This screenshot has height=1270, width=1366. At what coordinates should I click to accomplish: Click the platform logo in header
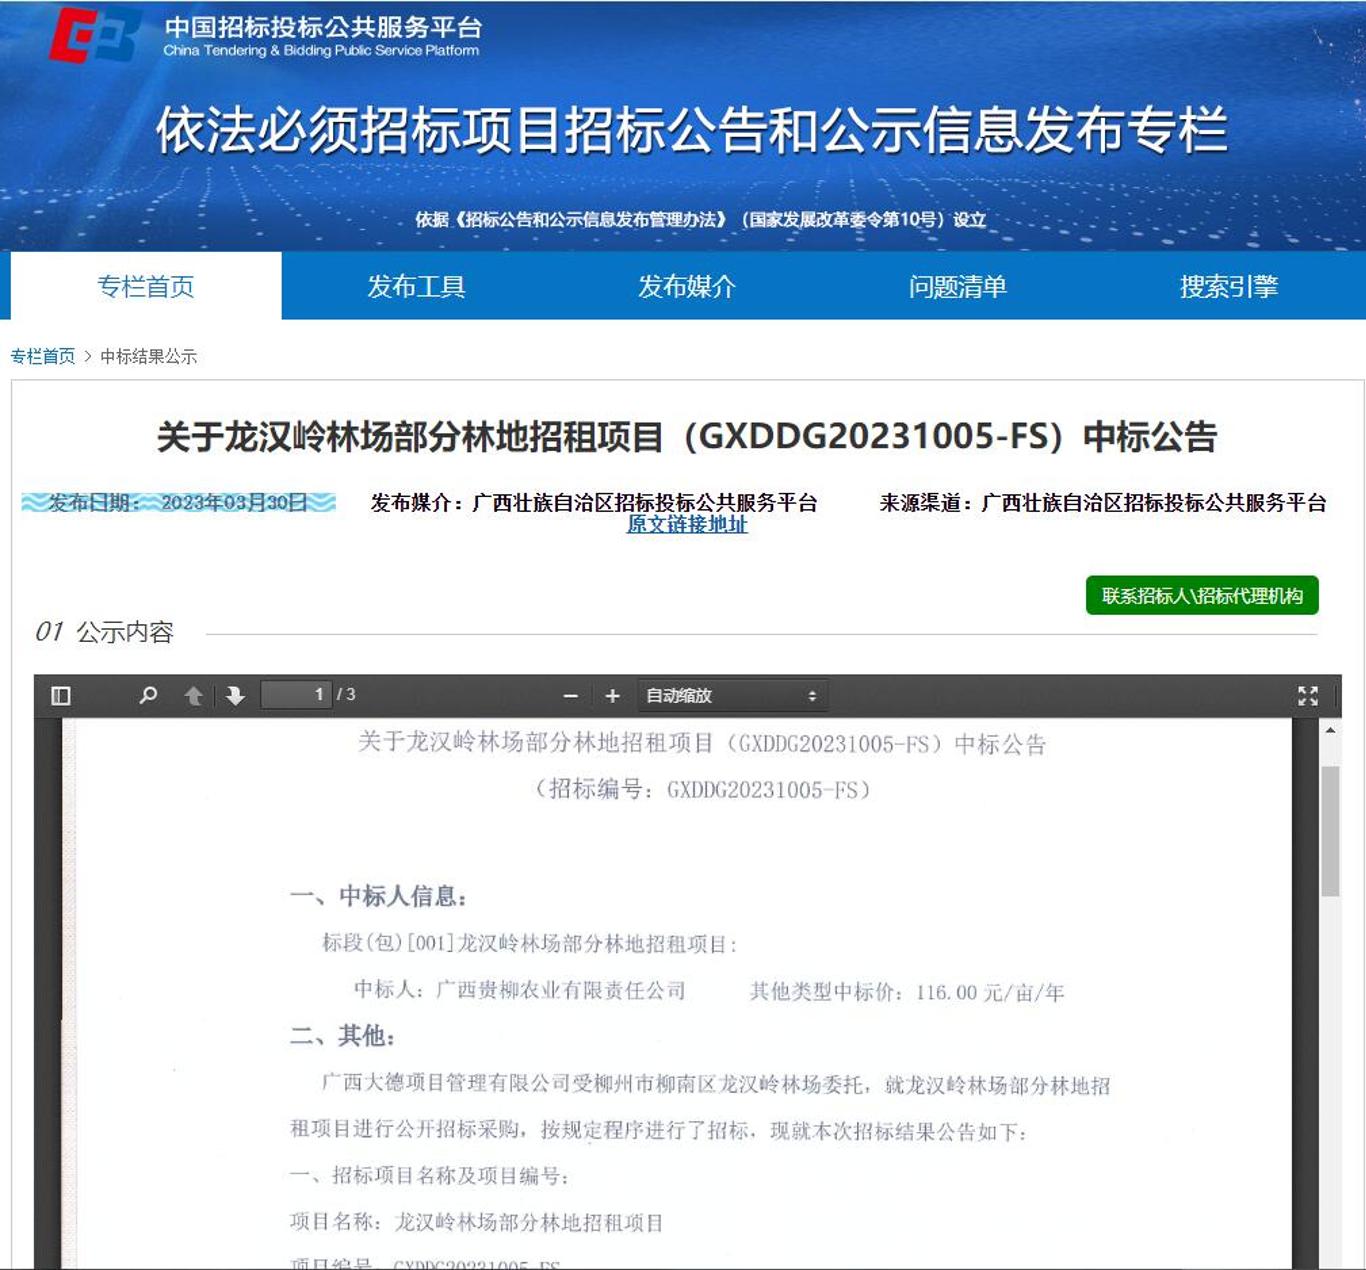pos(95,35)
